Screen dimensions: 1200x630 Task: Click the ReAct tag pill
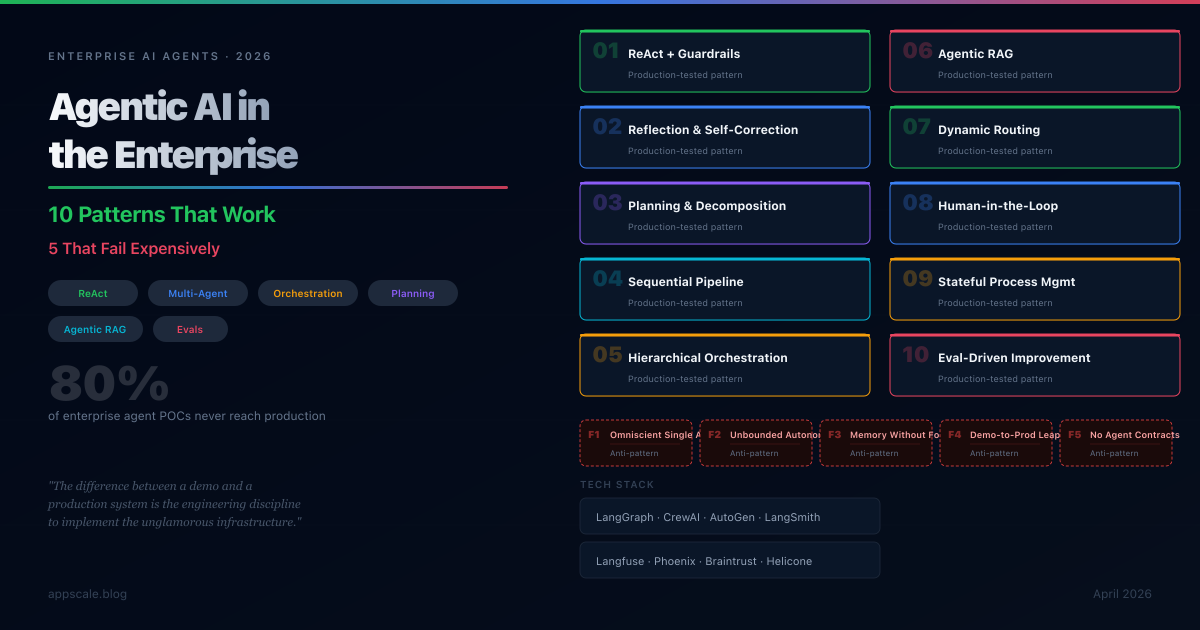point(93,293)
